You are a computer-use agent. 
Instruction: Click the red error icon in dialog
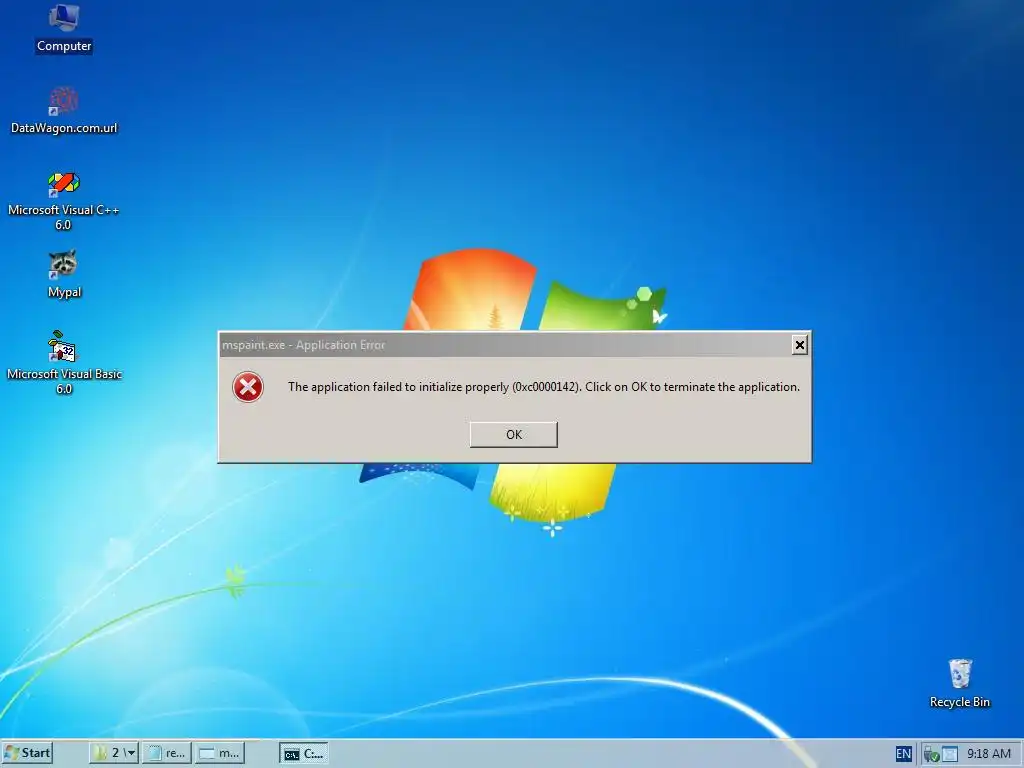(248, 387)
